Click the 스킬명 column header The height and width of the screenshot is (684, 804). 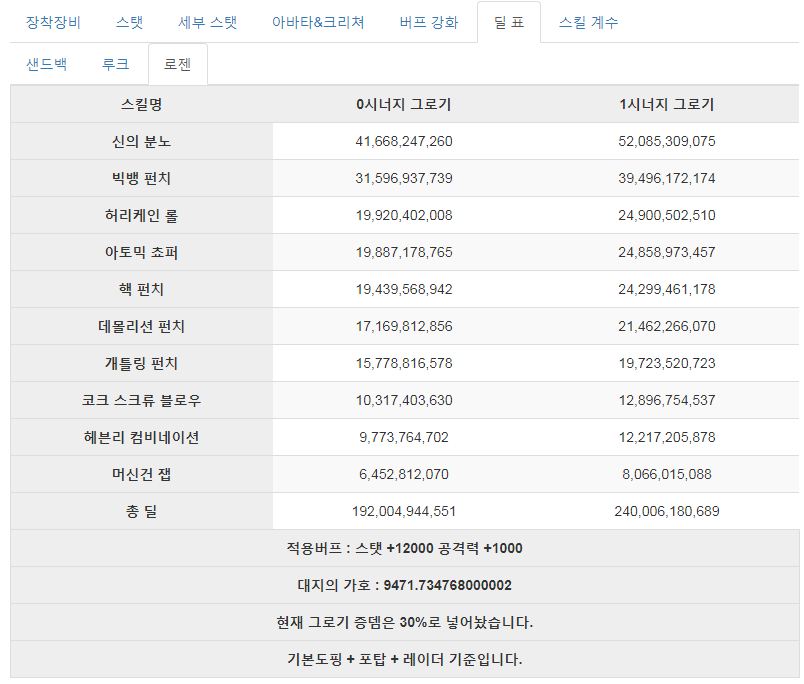click(x=142, y=104)
